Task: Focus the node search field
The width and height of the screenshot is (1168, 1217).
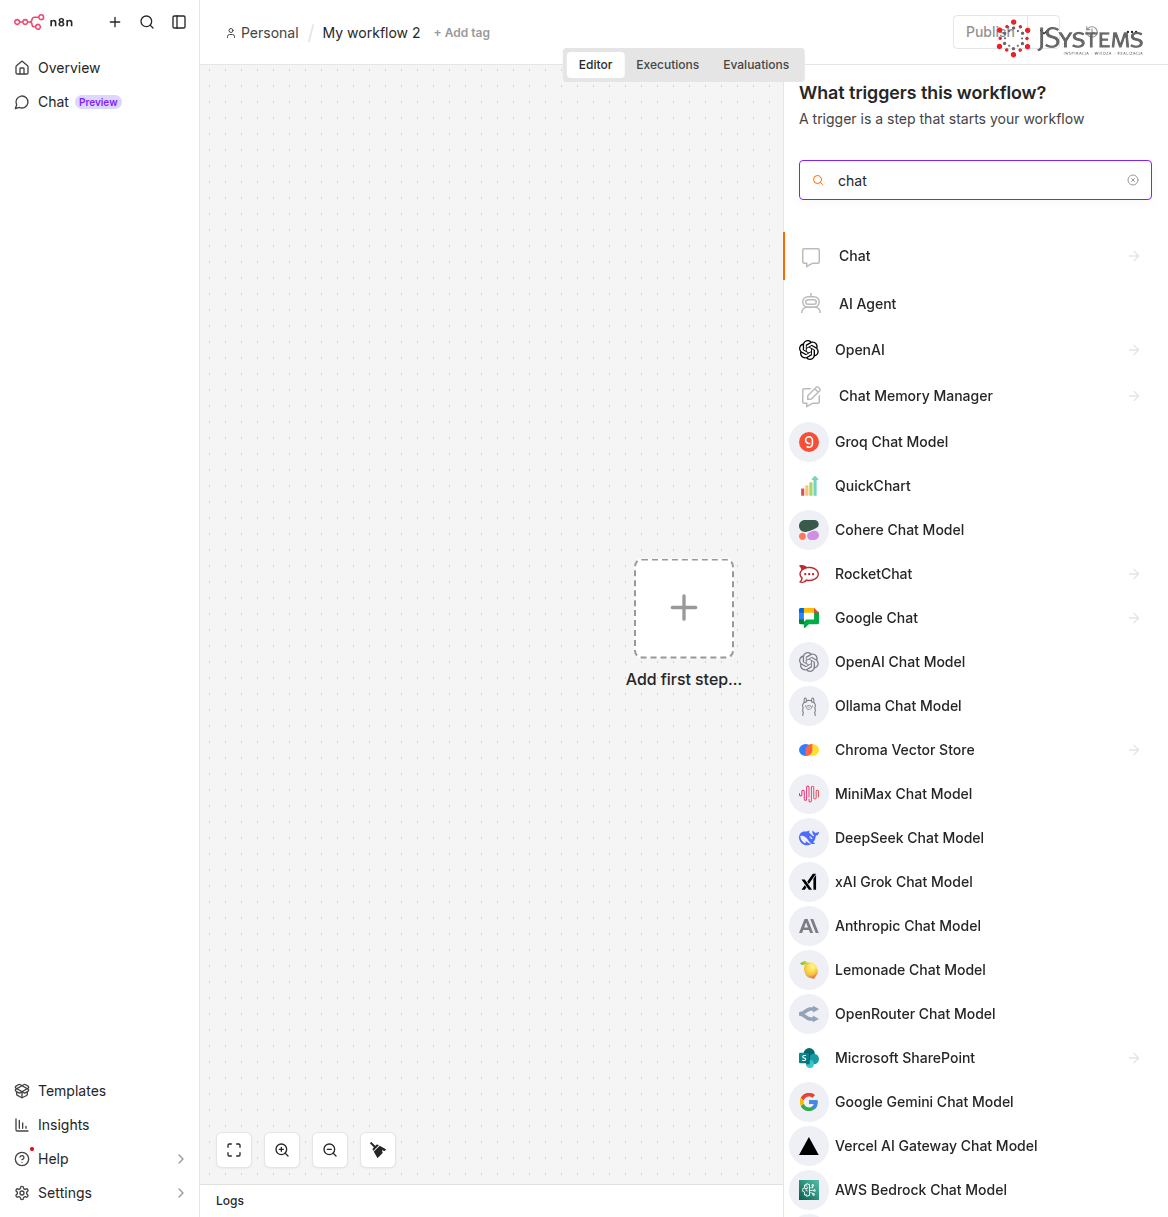Action: point(975,180)
